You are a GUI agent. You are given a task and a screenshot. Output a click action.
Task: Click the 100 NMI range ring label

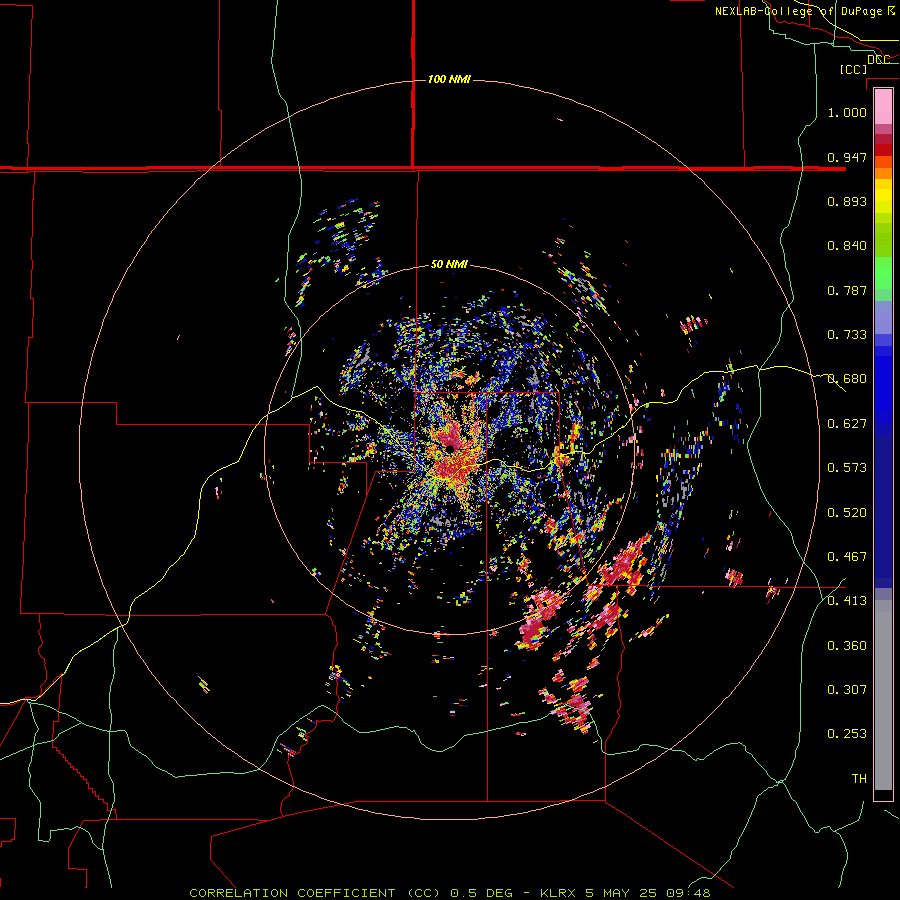coord(449,79)
